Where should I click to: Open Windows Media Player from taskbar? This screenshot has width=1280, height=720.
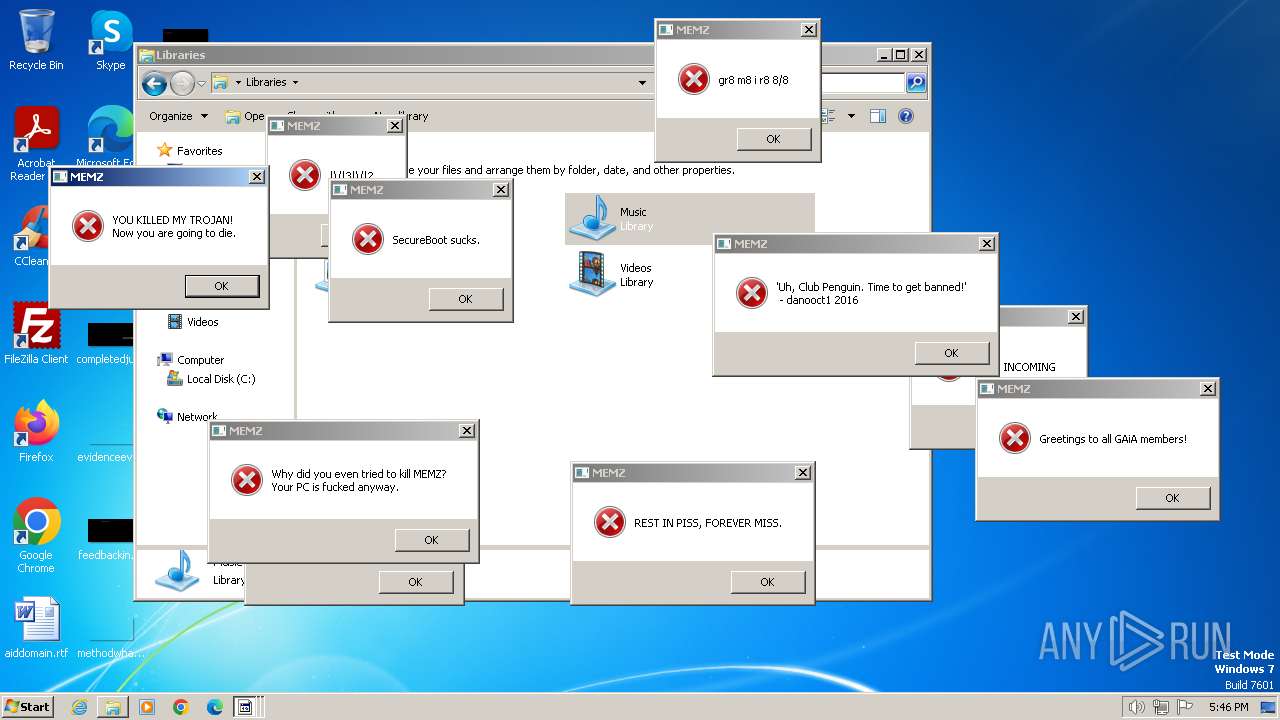pos(147,707)
